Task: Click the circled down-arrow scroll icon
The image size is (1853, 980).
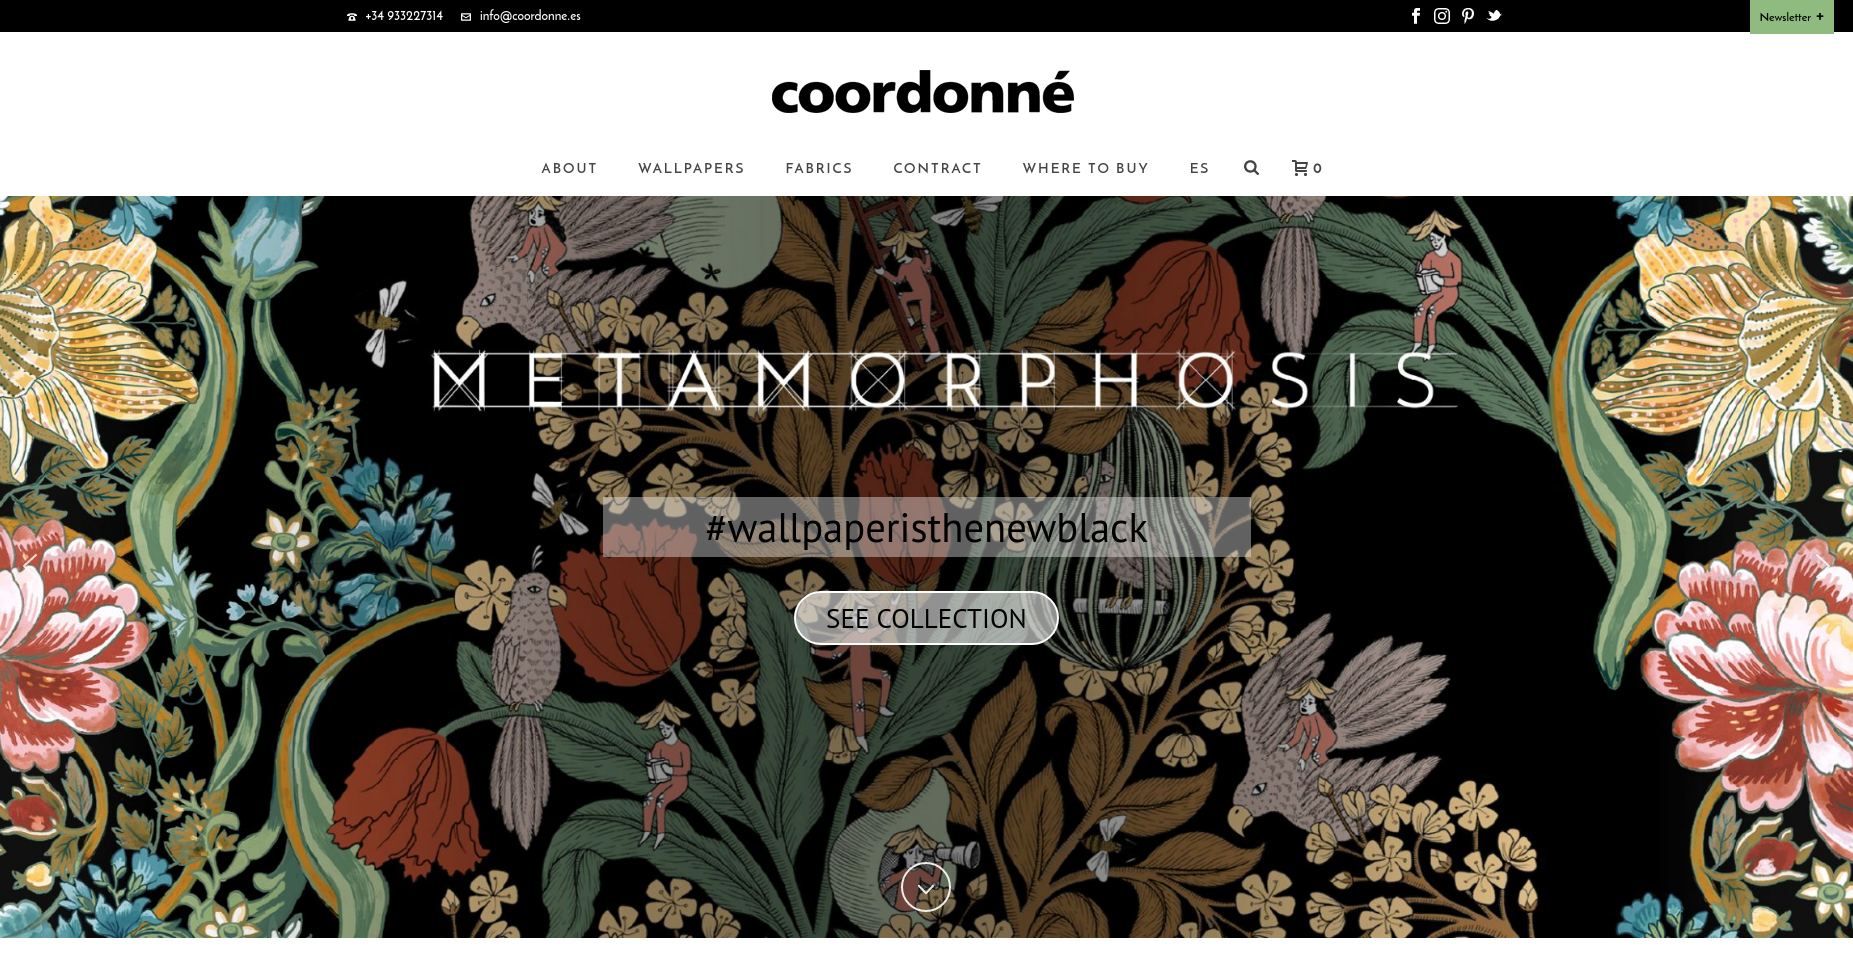Action: 926,887
